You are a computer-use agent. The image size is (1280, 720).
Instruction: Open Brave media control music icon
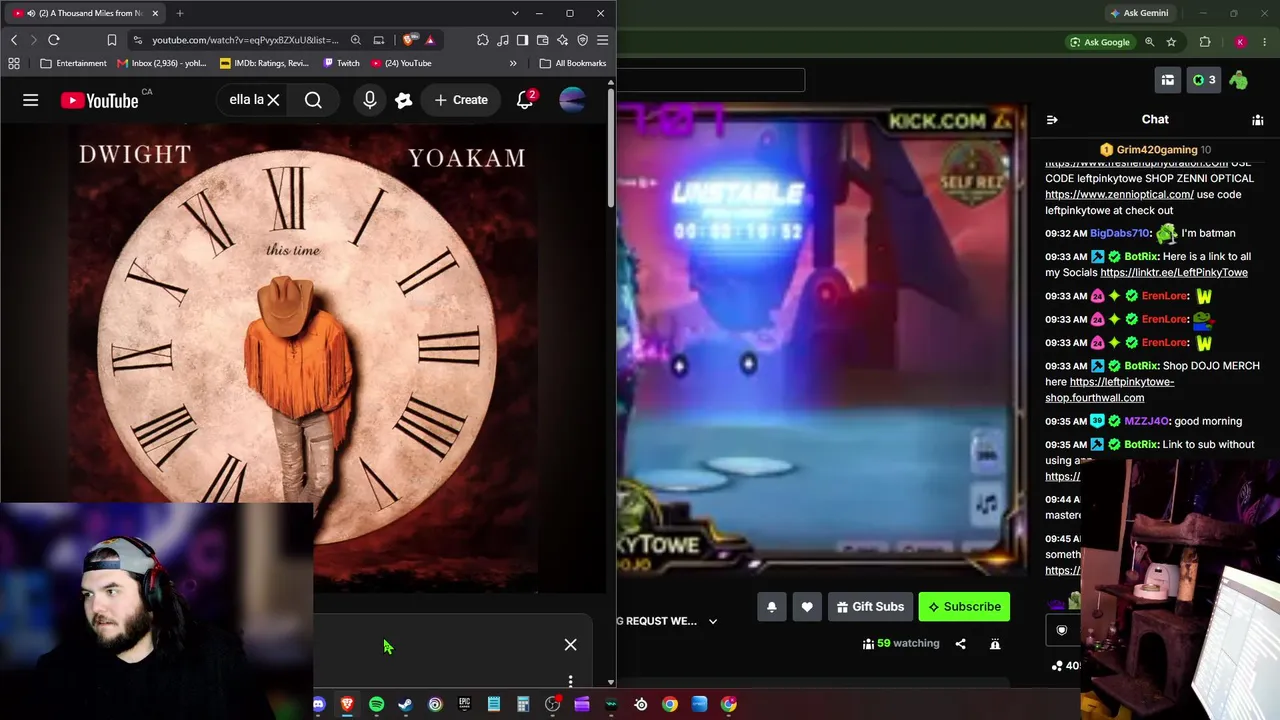503,40
